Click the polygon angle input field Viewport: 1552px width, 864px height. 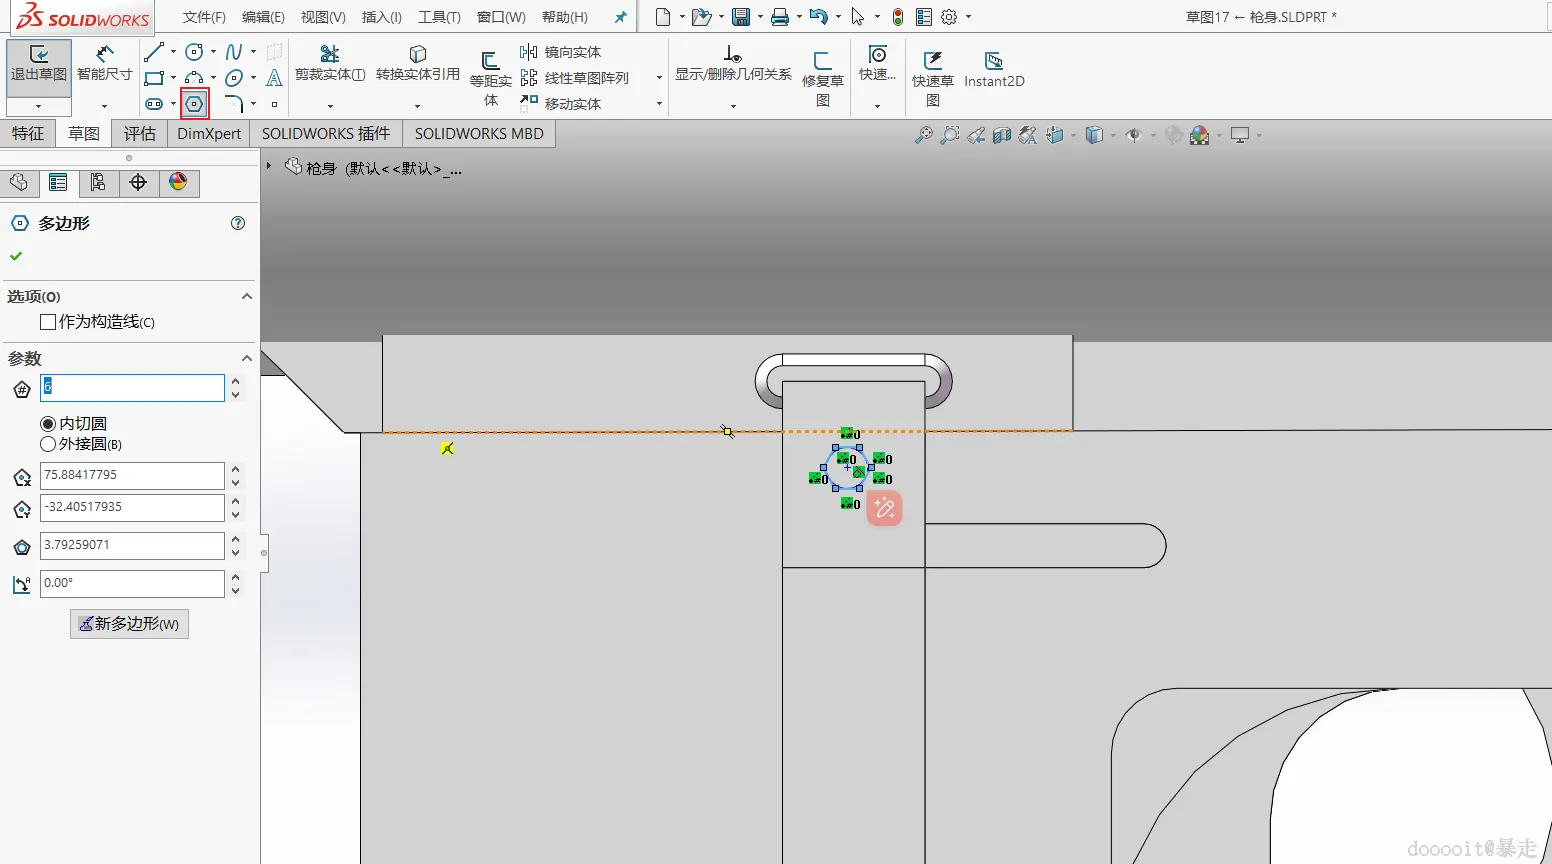click(x=132, y=583)
